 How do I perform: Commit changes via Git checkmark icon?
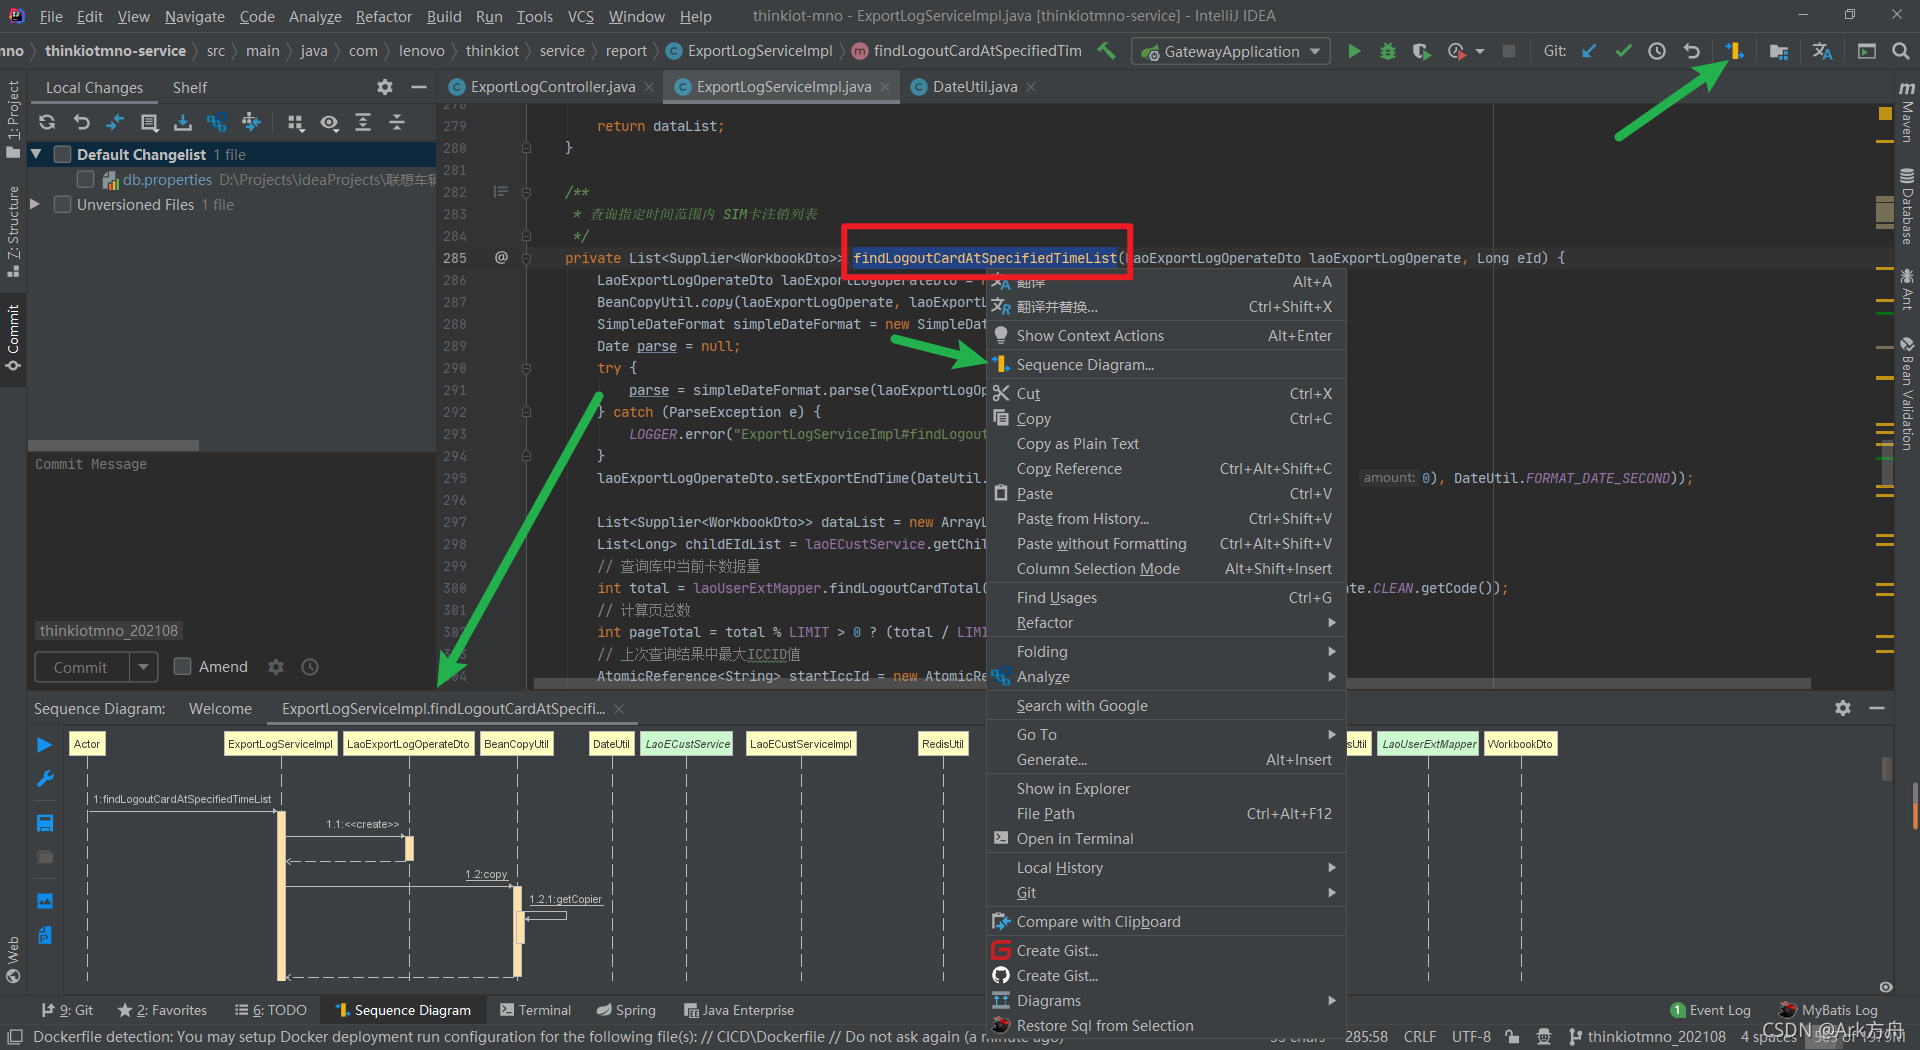click(1623, 51)
